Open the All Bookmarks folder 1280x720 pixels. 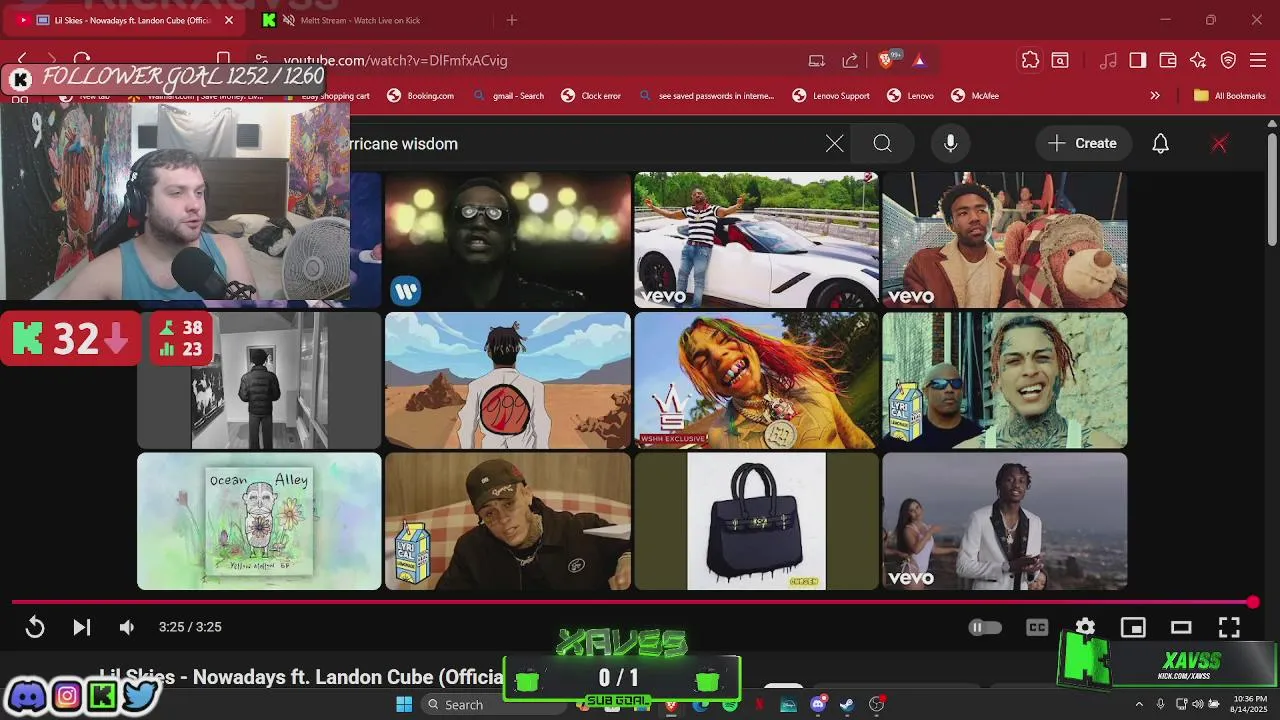pos(1230,96)
